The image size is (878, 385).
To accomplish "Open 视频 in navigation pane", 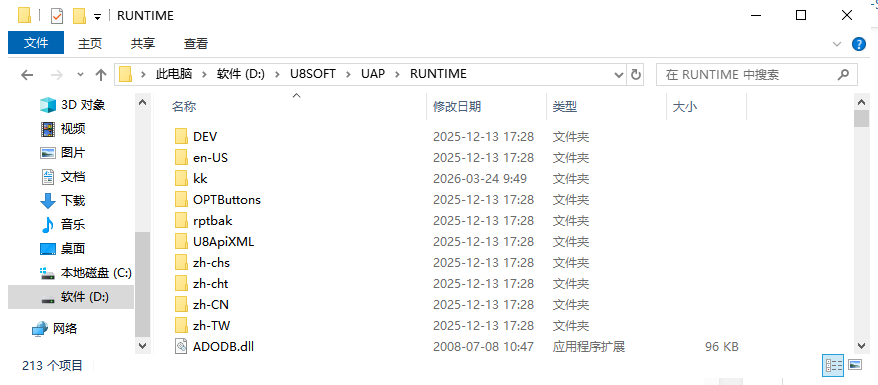I will pyautogui.click(x=63, y=129).
